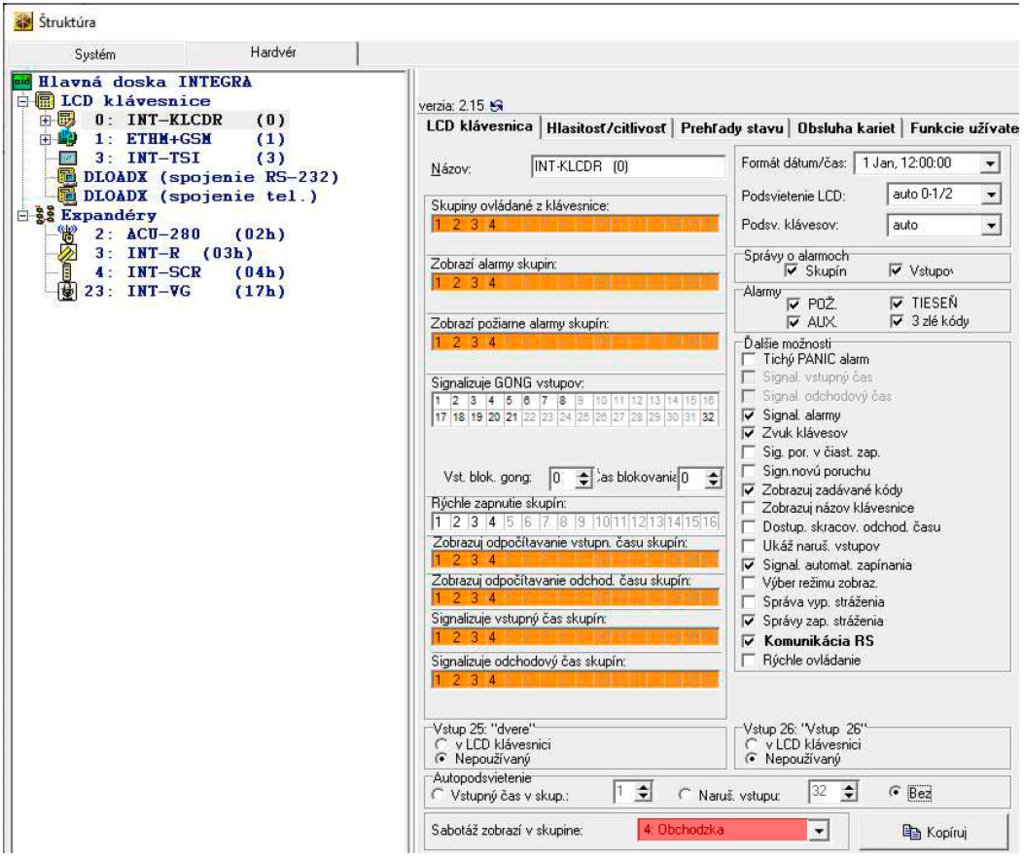Viewport: 1024px width, 859px height.
Task: Click the INT-SCR expander icon
Action: click(x=66, y=272)
